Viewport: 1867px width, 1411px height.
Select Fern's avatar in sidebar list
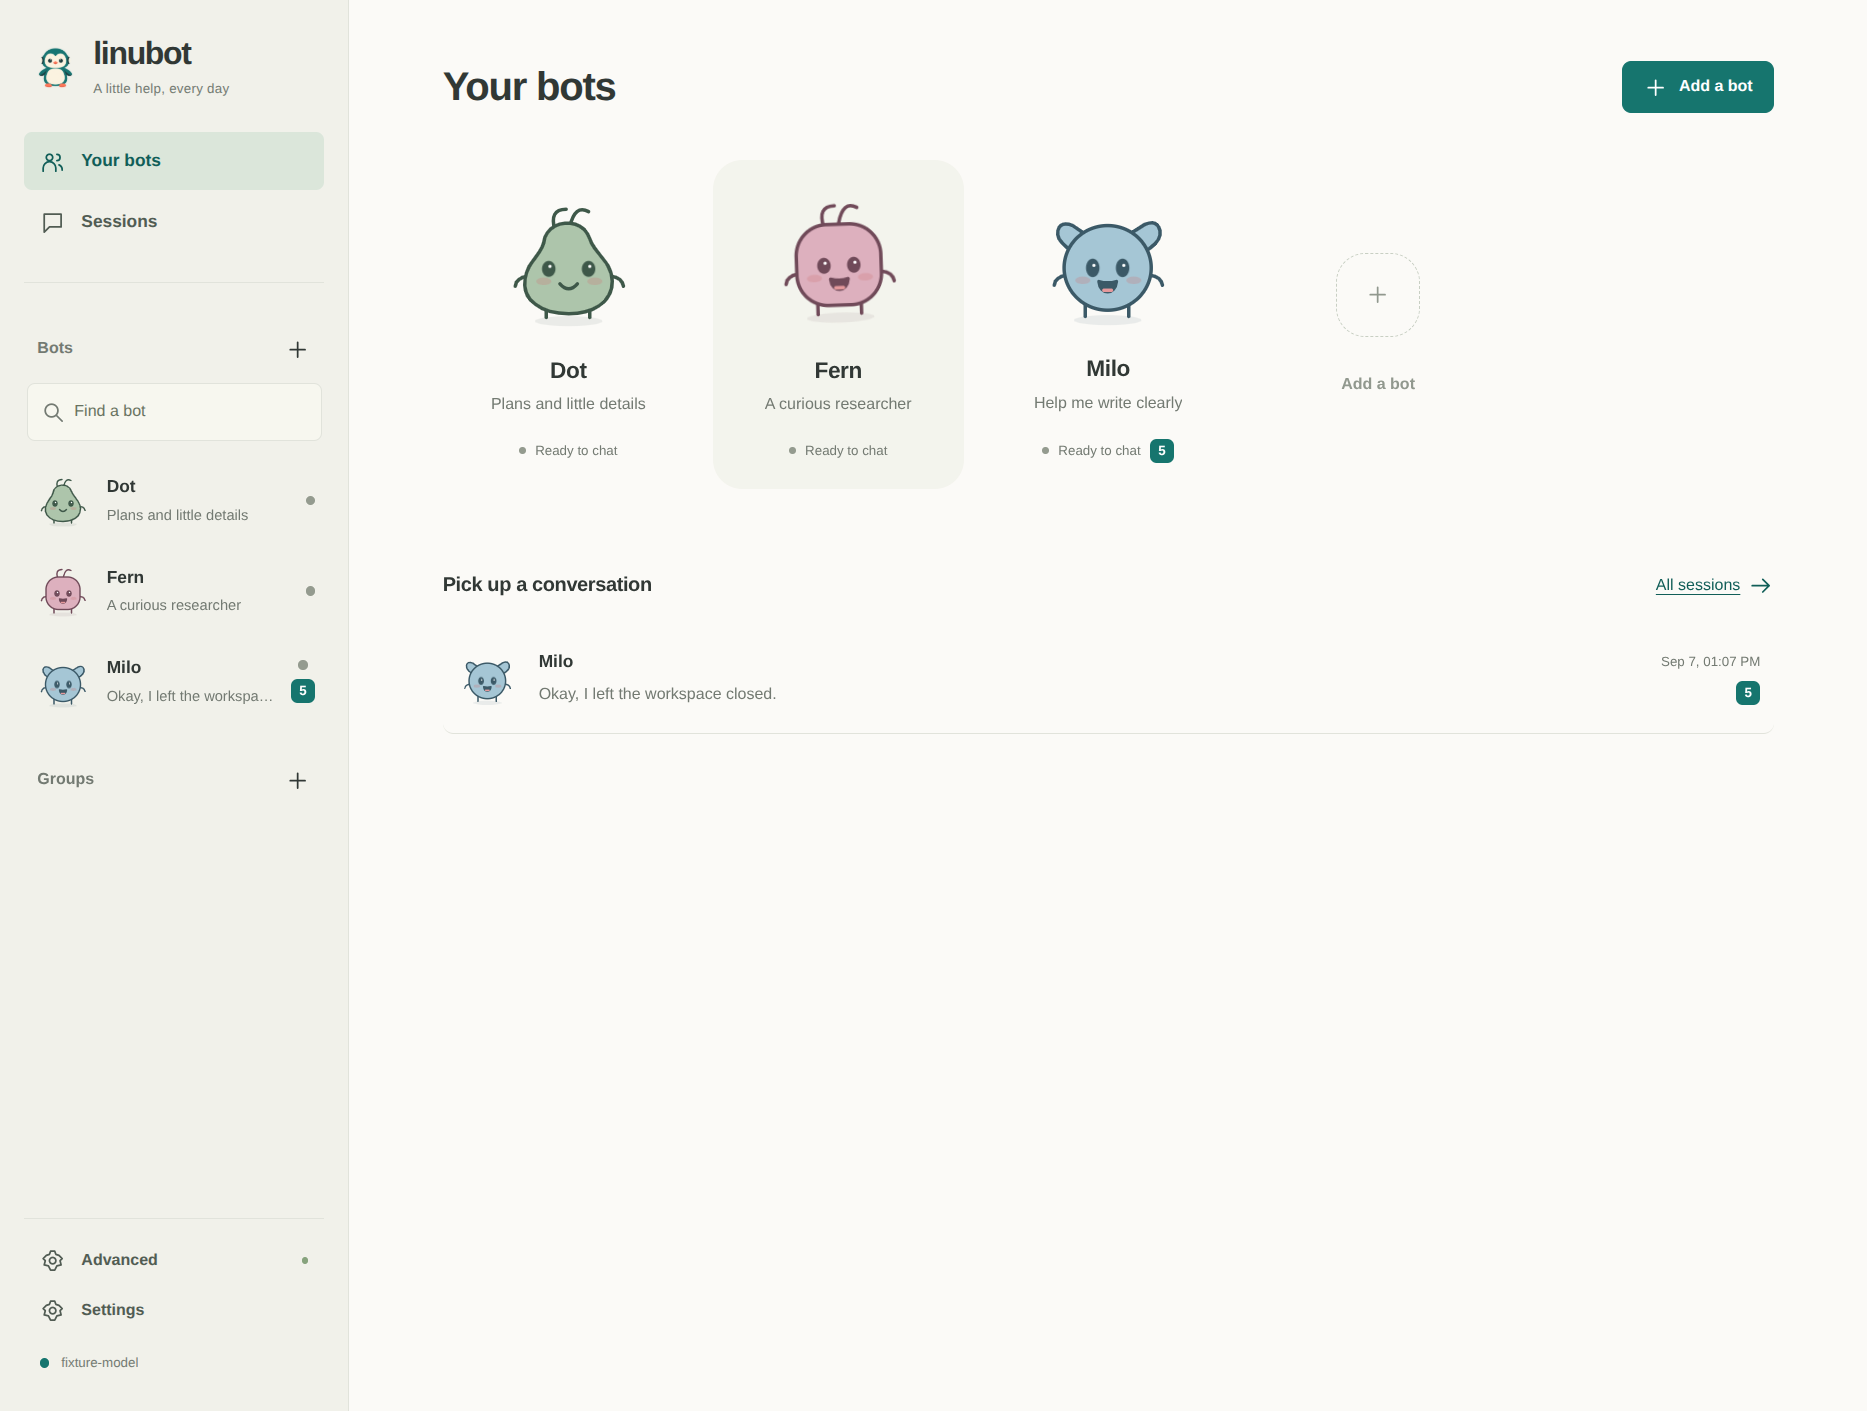pyautogui.click(x=63, y=591)
